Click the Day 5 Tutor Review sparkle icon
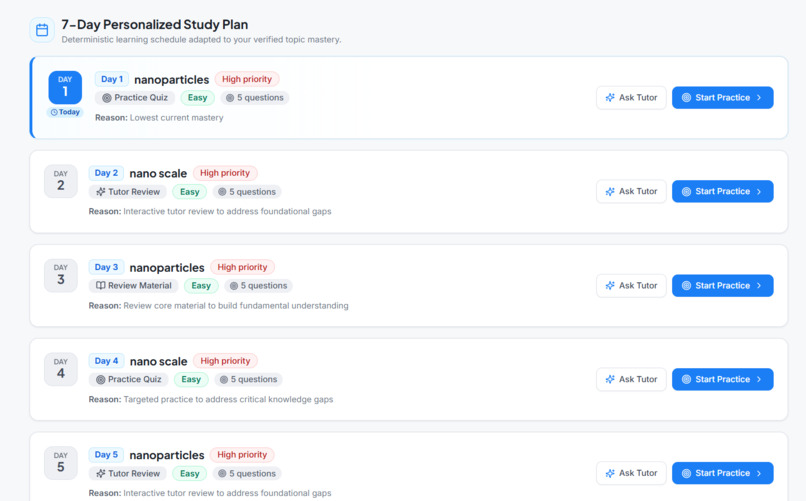 point(101,473)
